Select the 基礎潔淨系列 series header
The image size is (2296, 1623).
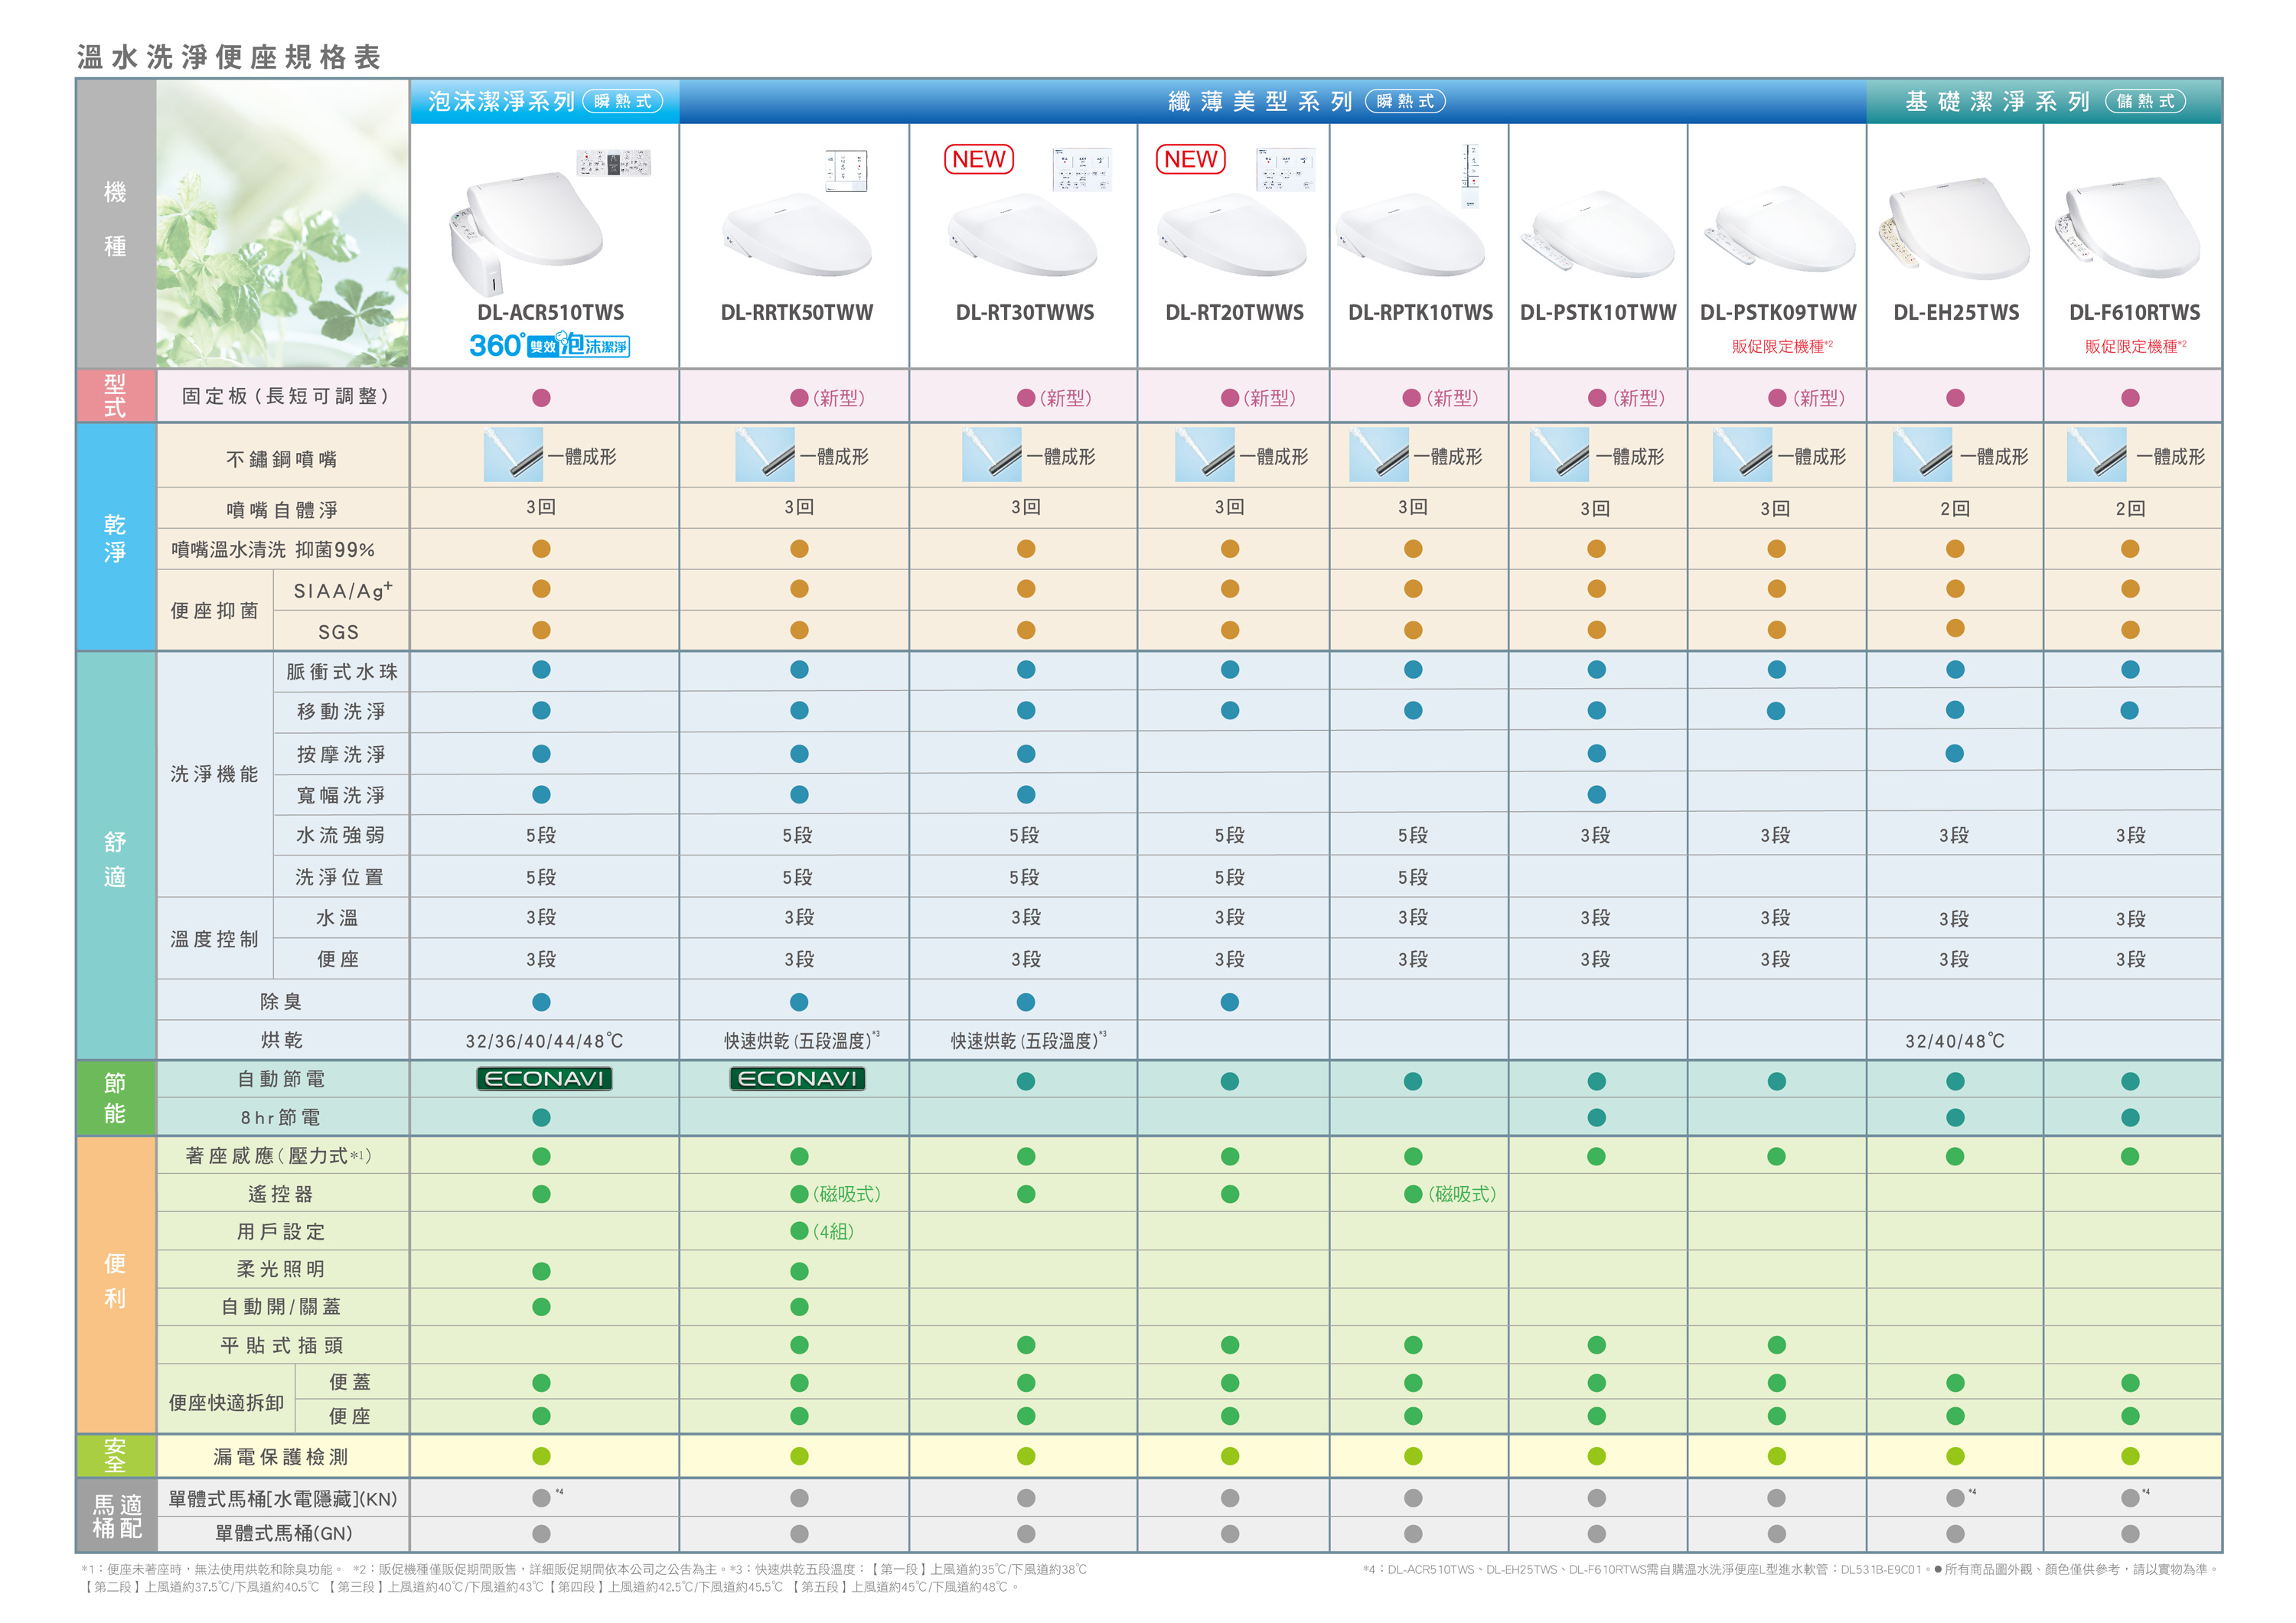2044,101
